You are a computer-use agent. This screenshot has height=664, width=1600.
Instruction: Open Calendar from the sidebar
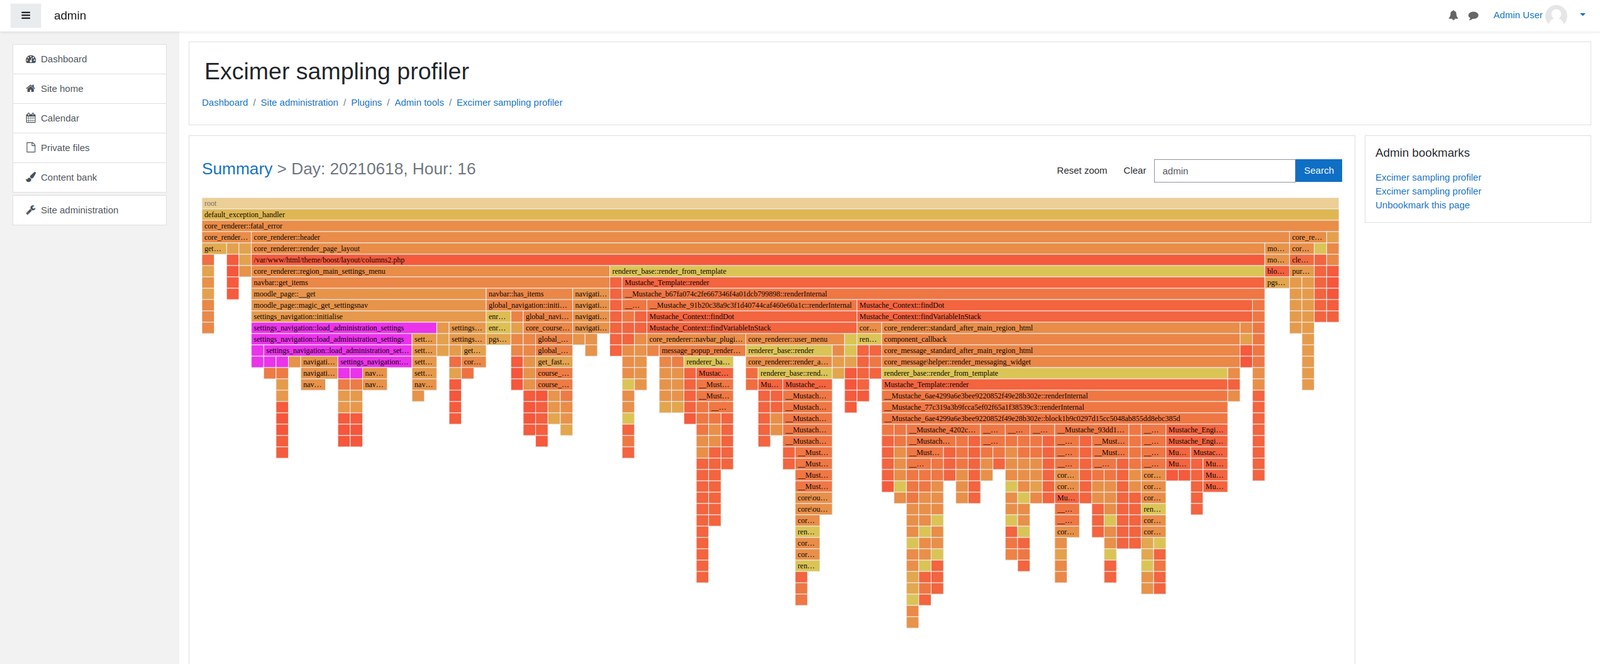pyautogui.click(x=89, y=118)
